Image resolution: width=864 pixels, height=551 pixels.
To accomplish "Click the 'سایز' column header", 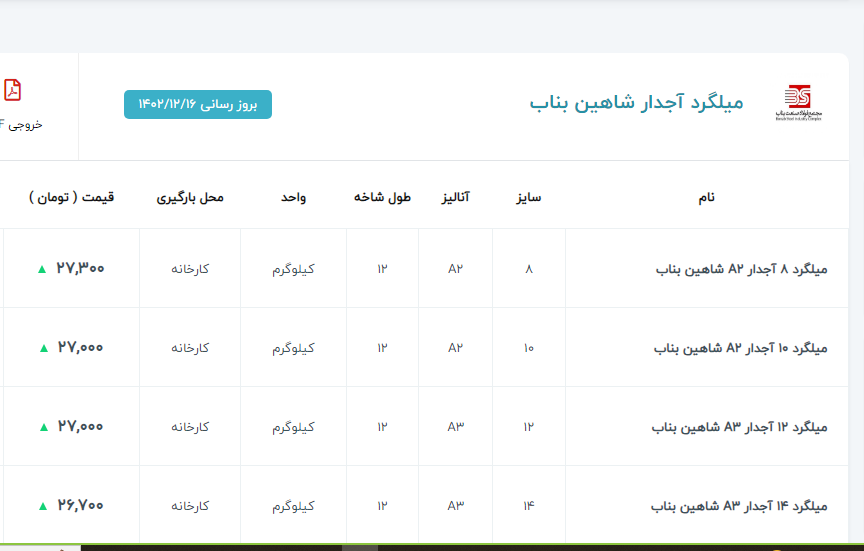I will 528,197.
